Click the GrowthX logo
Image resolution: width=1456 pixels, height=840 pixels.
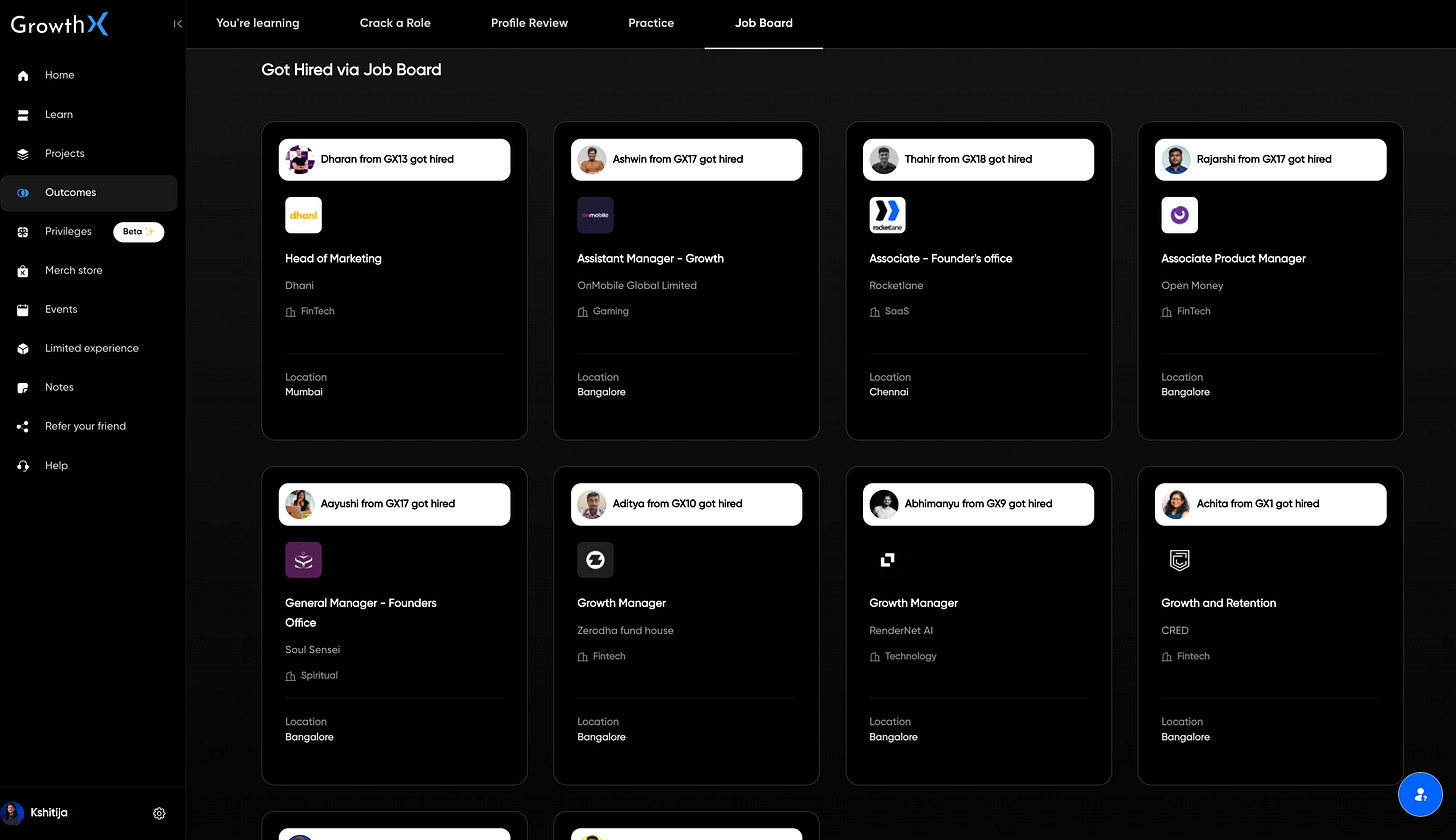(x=59, y=24)
